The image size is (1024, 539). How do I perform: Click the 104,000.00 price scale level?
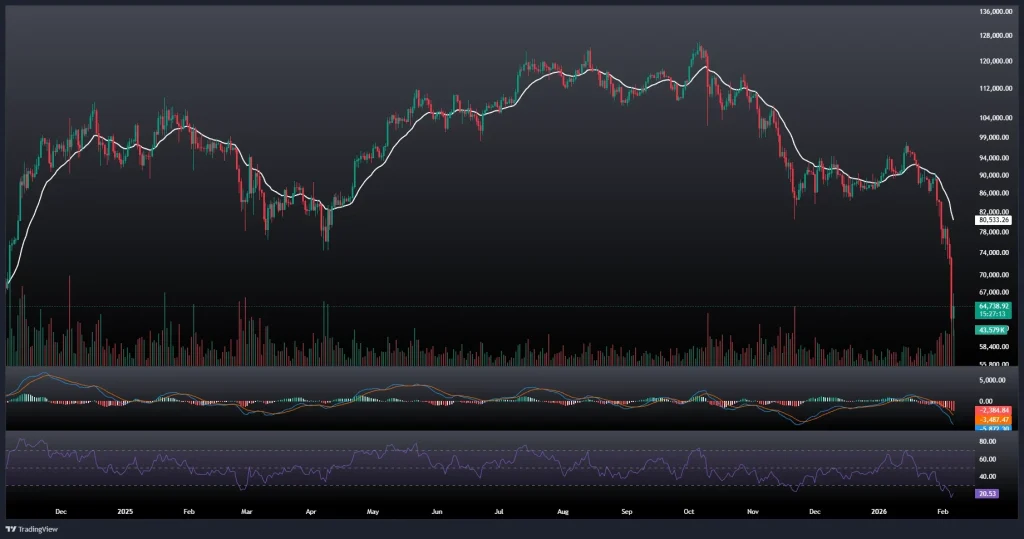point(996,117)
